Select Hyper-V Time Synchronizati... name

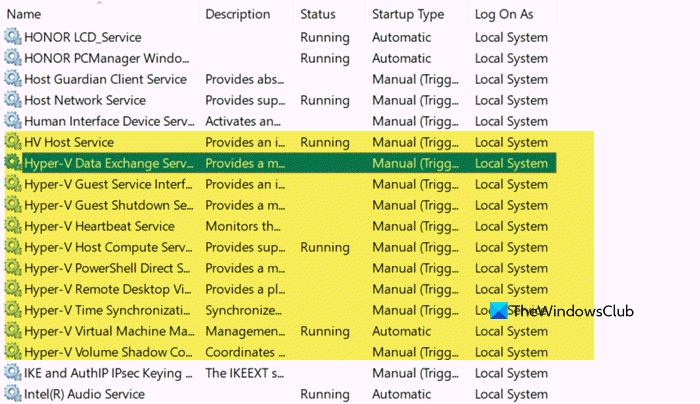(x=107, y=310)
